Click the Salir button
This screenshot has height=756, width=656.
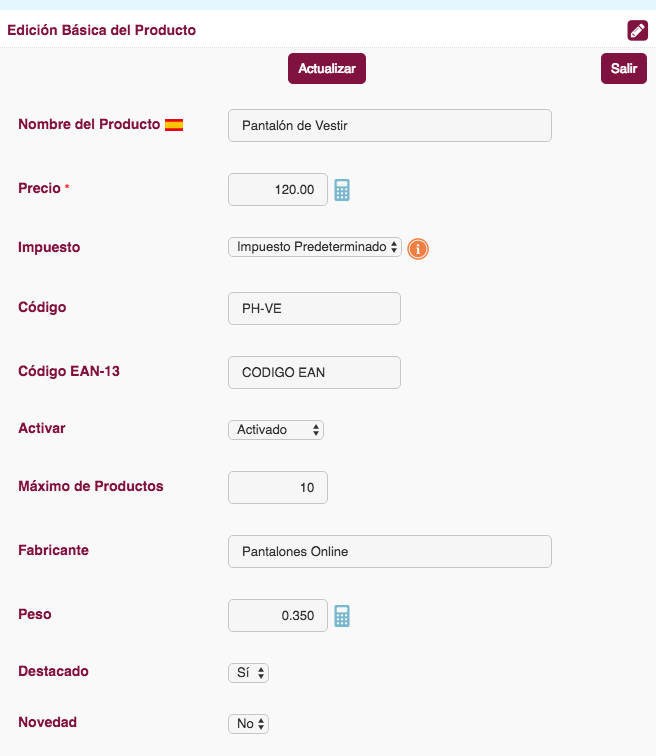pyautogui.click(x=624, y=68)
